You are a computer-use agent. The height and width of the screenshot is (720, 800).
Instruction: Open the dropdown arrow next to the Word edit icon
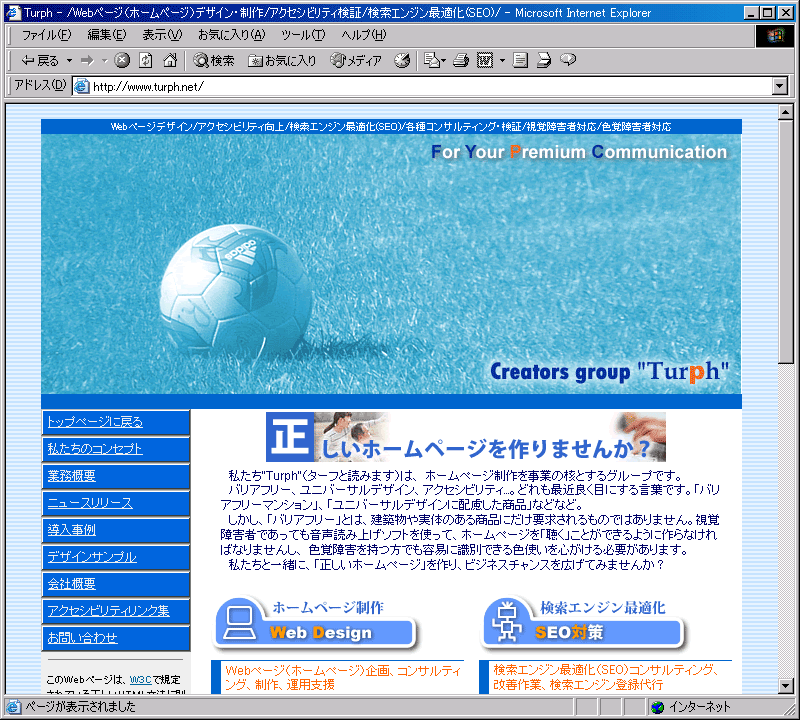click(x=502, y=61)
